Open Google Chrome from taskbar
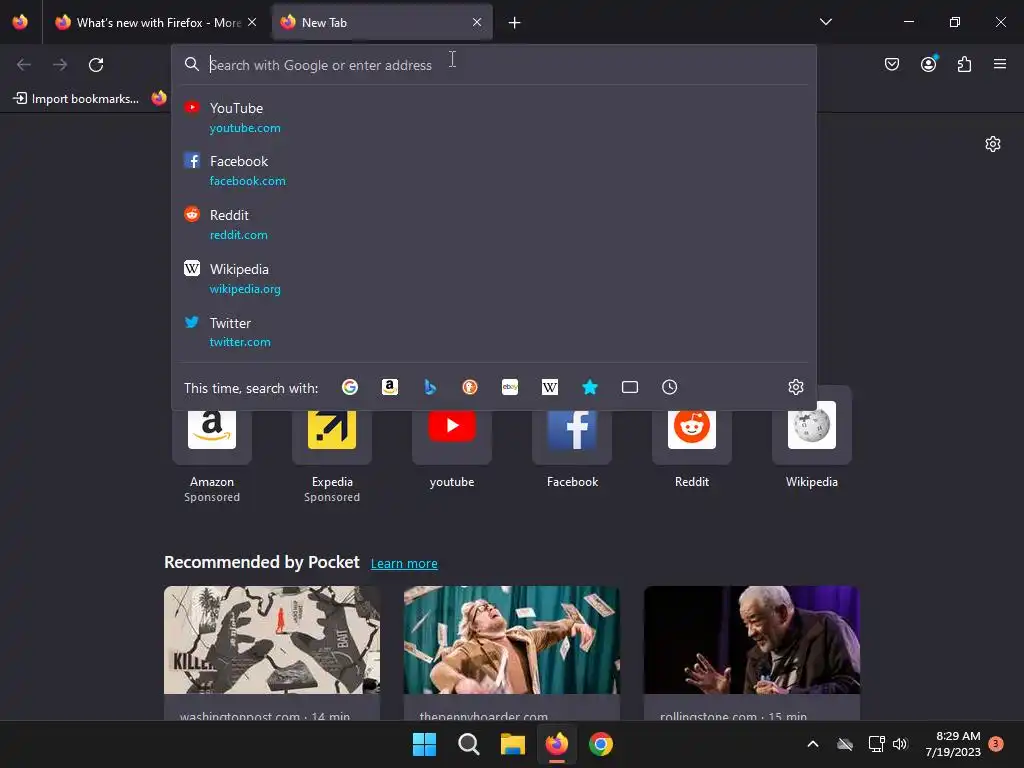This screenshot has height=768, width=1024. 601,744
